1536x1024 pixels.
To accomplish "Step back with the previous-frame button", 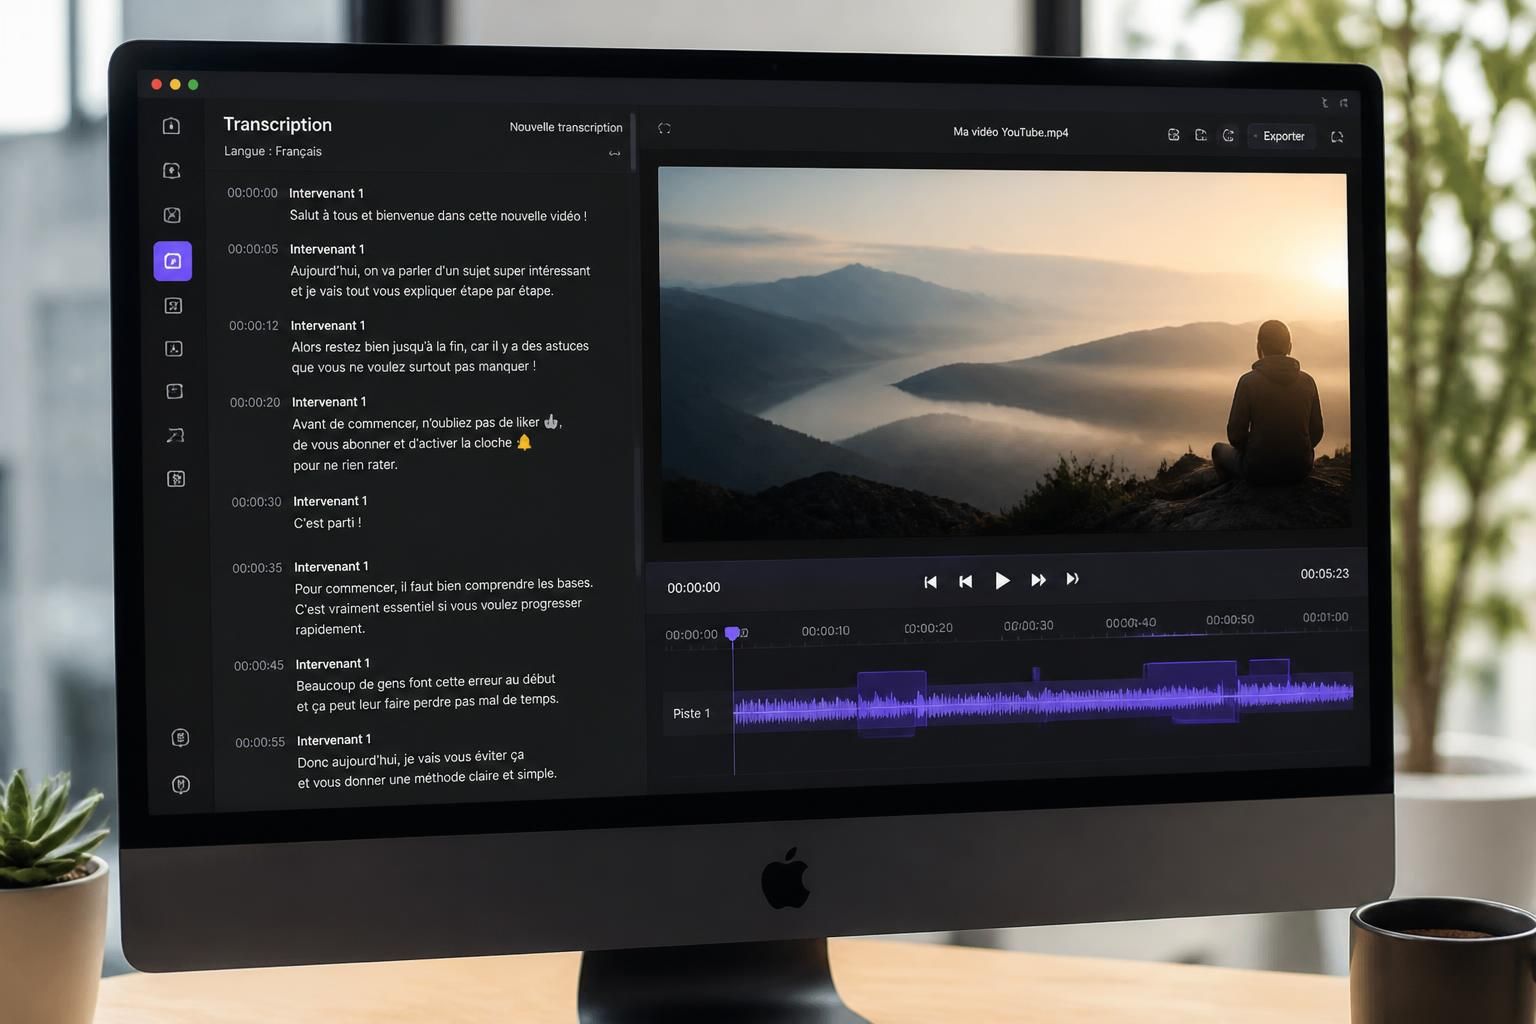I will click(x=965, y=581).
